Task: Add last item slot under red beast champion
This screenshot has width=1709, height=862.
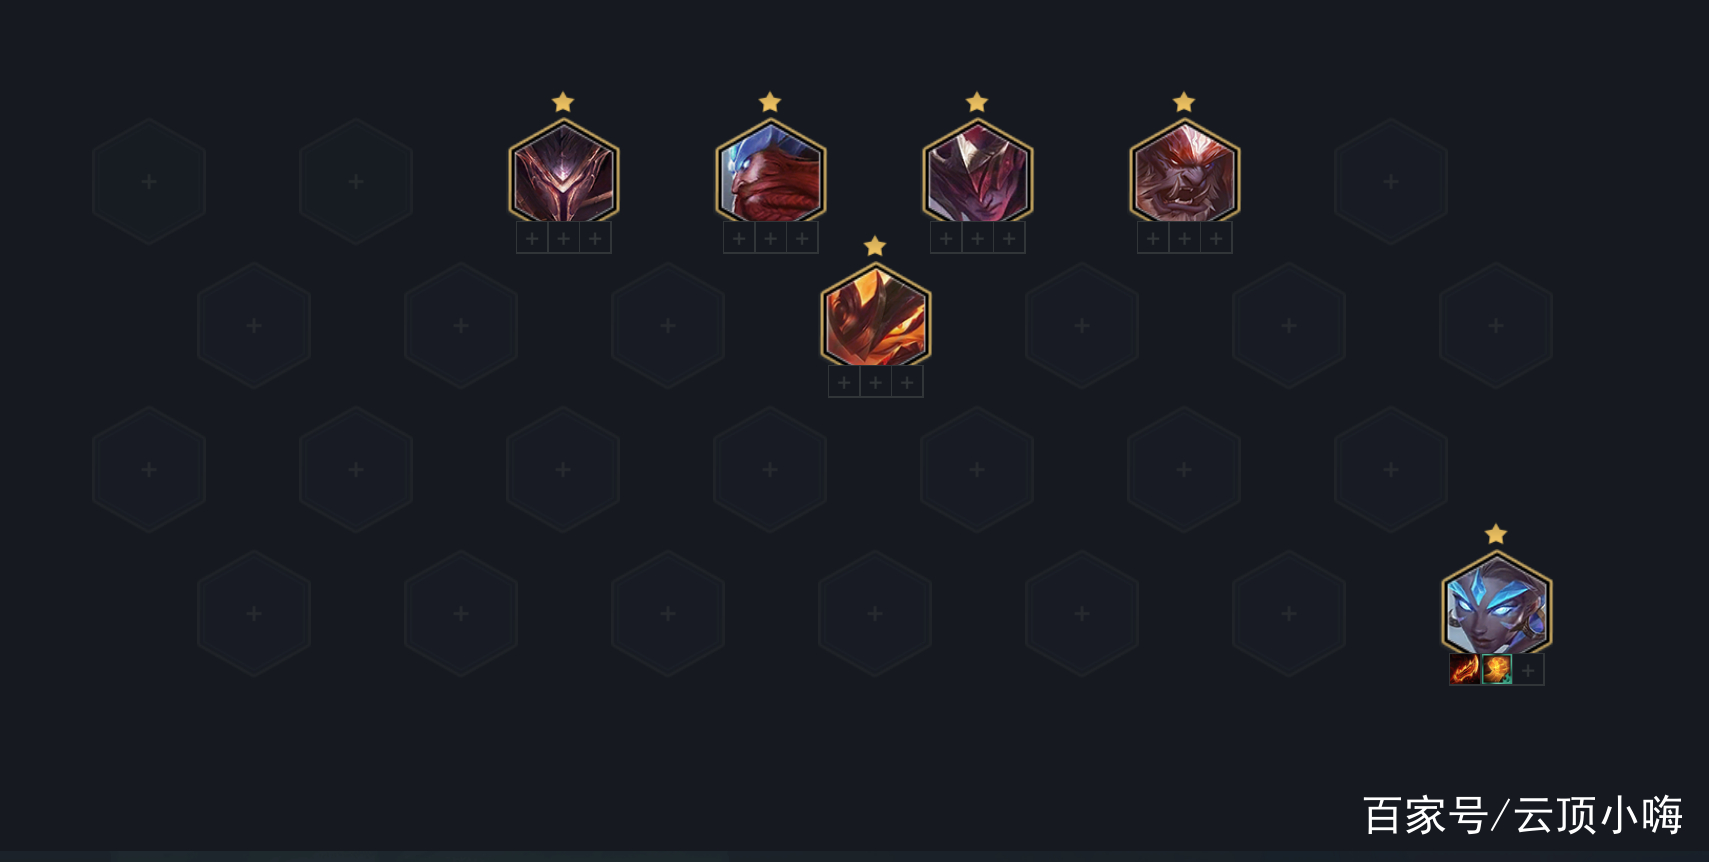Action: click(x=1216, y=238)
